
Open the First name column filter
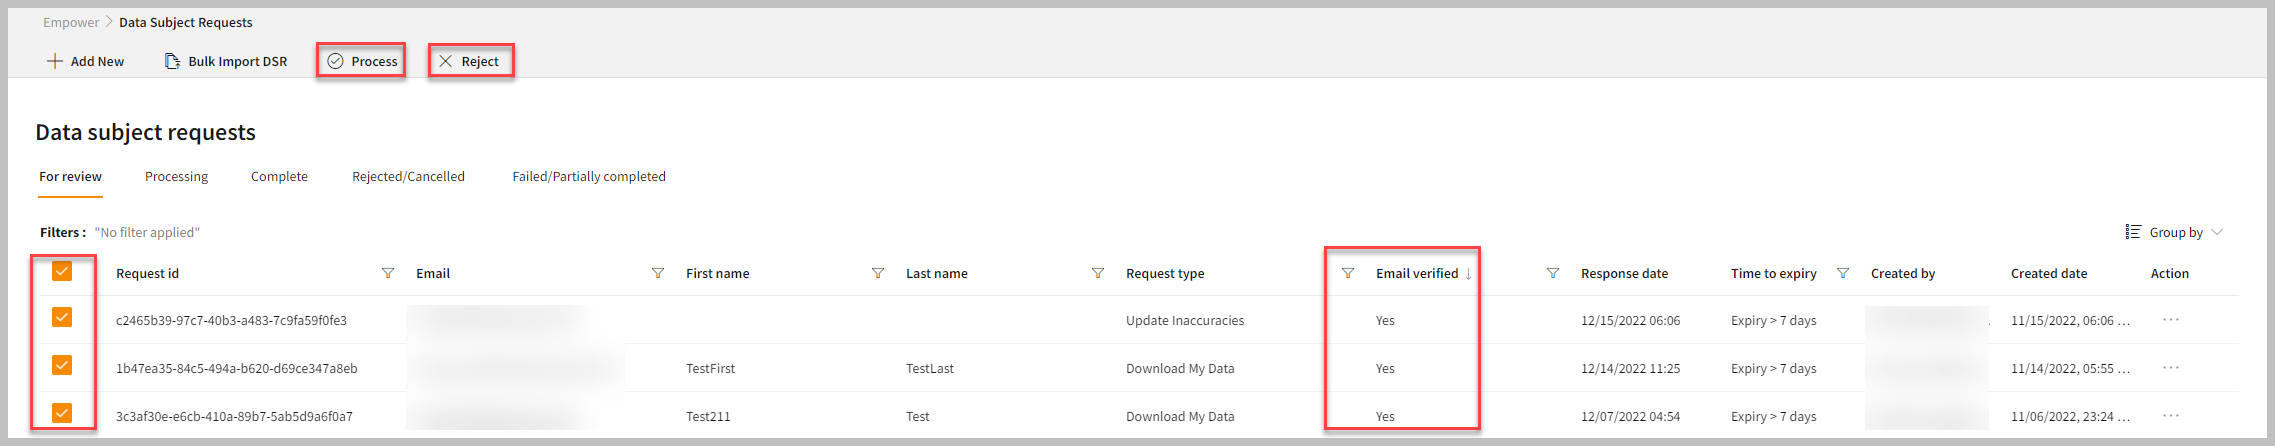pos(878,273)
